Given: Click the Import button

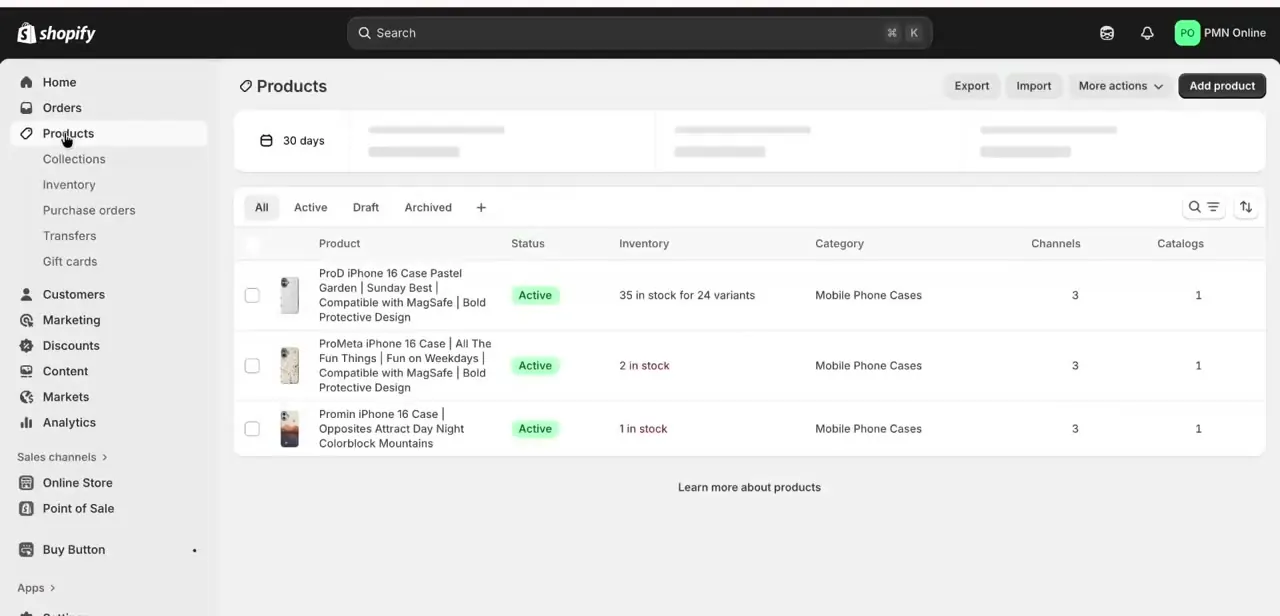Looking at the screenshot, I should coord(1034,86).
